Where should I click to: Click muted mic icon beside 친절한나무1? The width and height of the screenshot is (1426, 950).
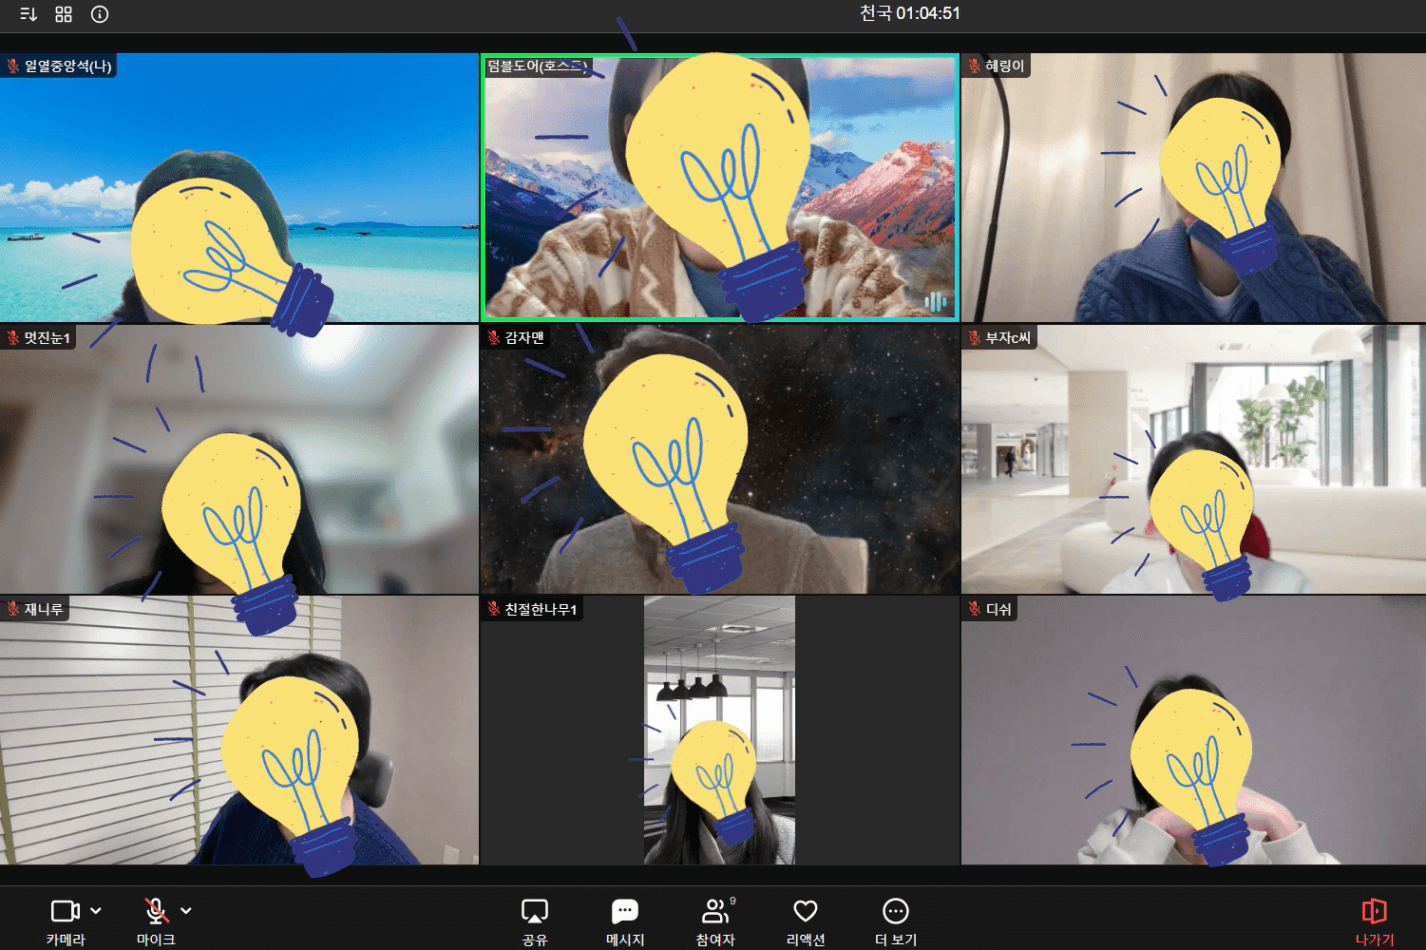point(494,609)
